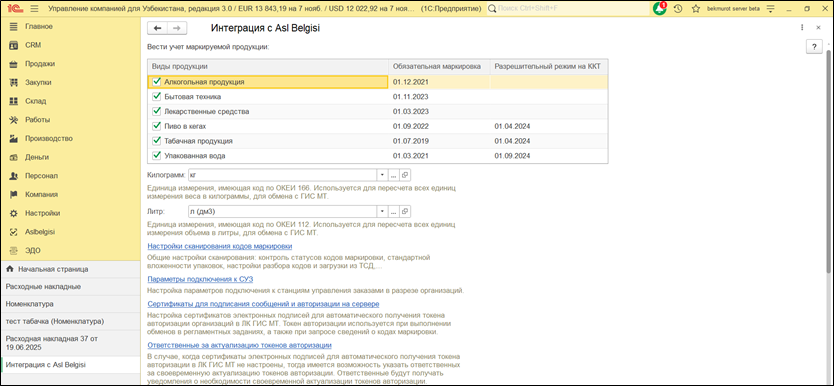This screenshot has height=386, width=834.
Task: Uncheck Лекарственные средства checkbox
Action: coord(156,112)
